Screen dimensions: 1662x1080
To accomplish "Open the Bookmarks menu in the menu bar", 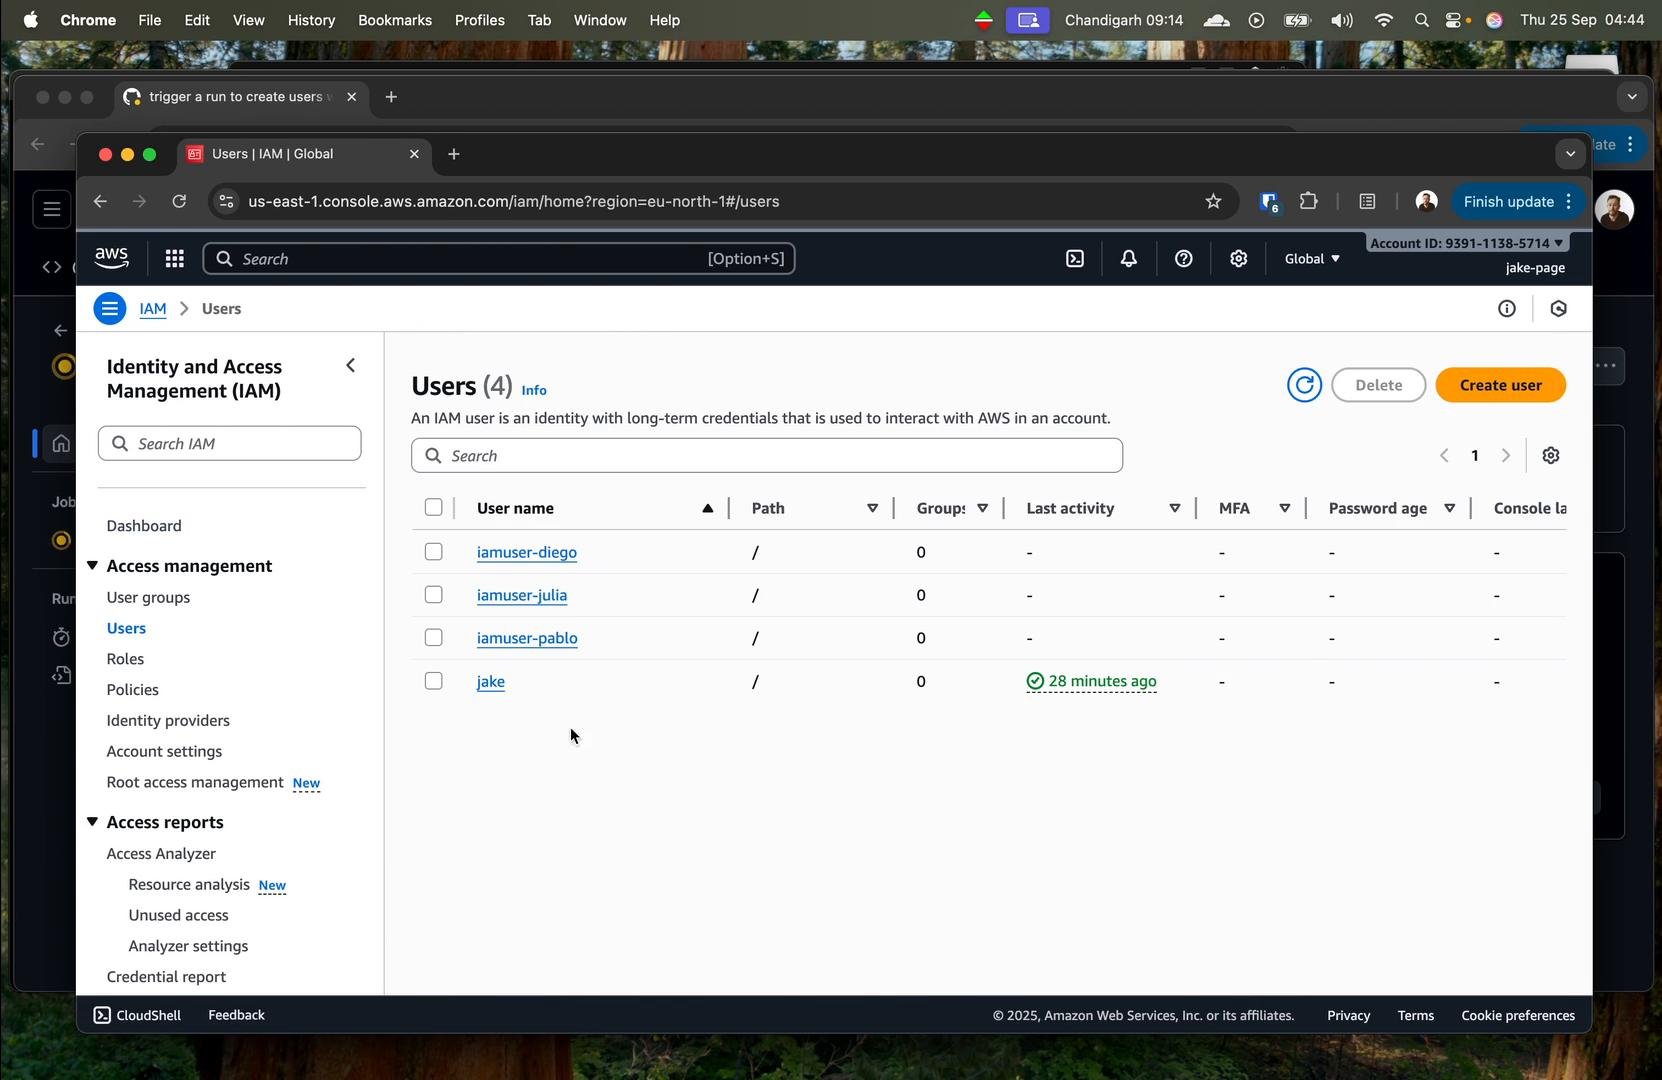I will pos(395,20).
